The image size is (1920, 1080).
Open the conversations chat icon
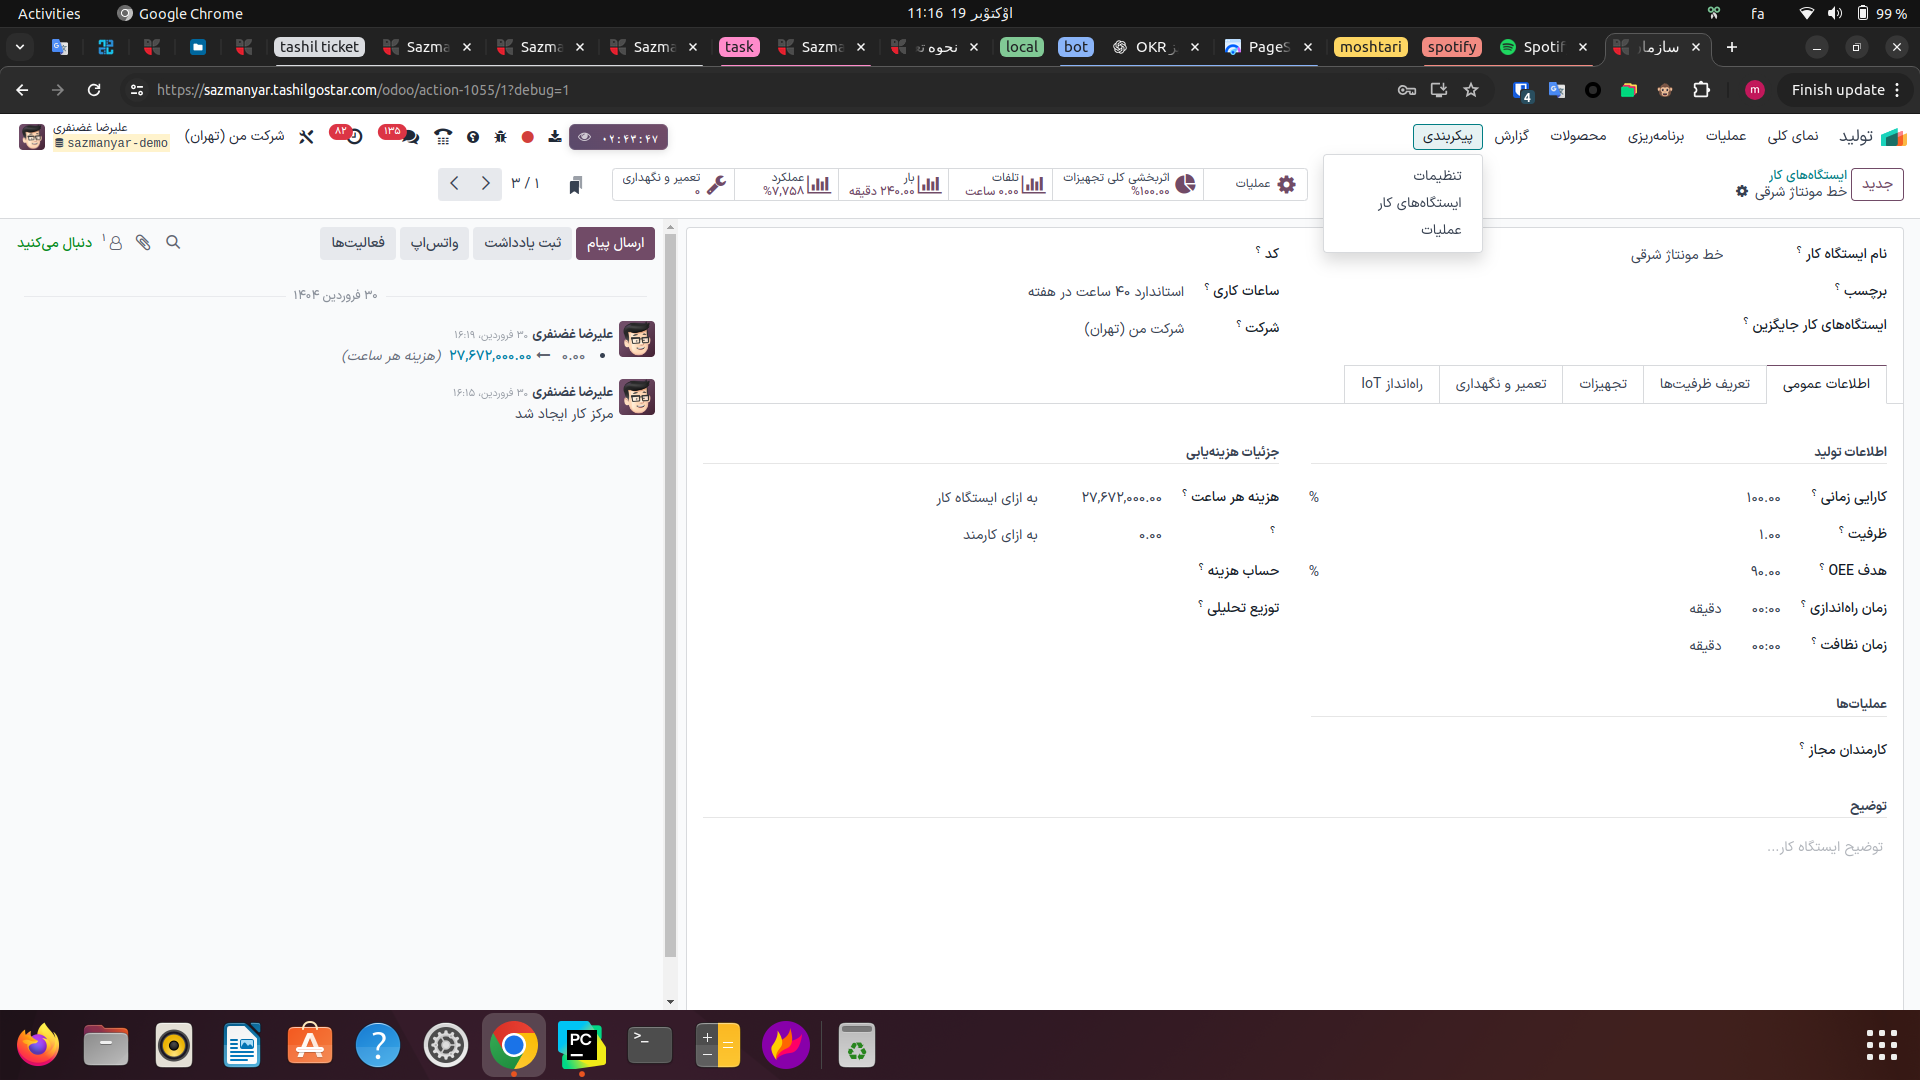tap(409, 136)
